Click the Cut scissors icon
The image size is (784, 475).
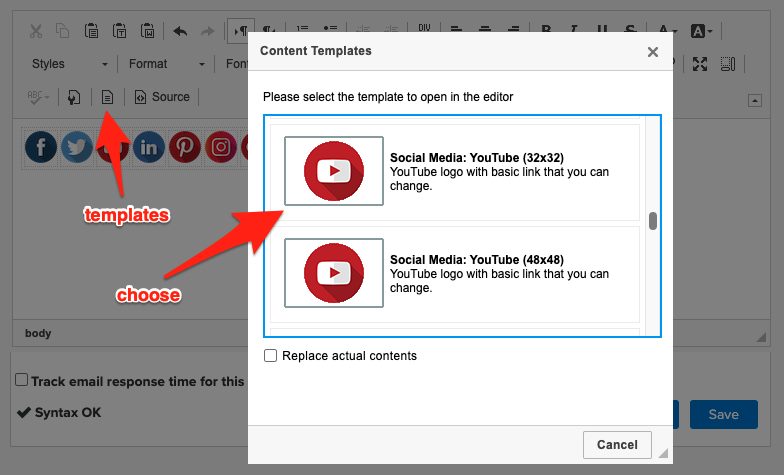(36, 31)
